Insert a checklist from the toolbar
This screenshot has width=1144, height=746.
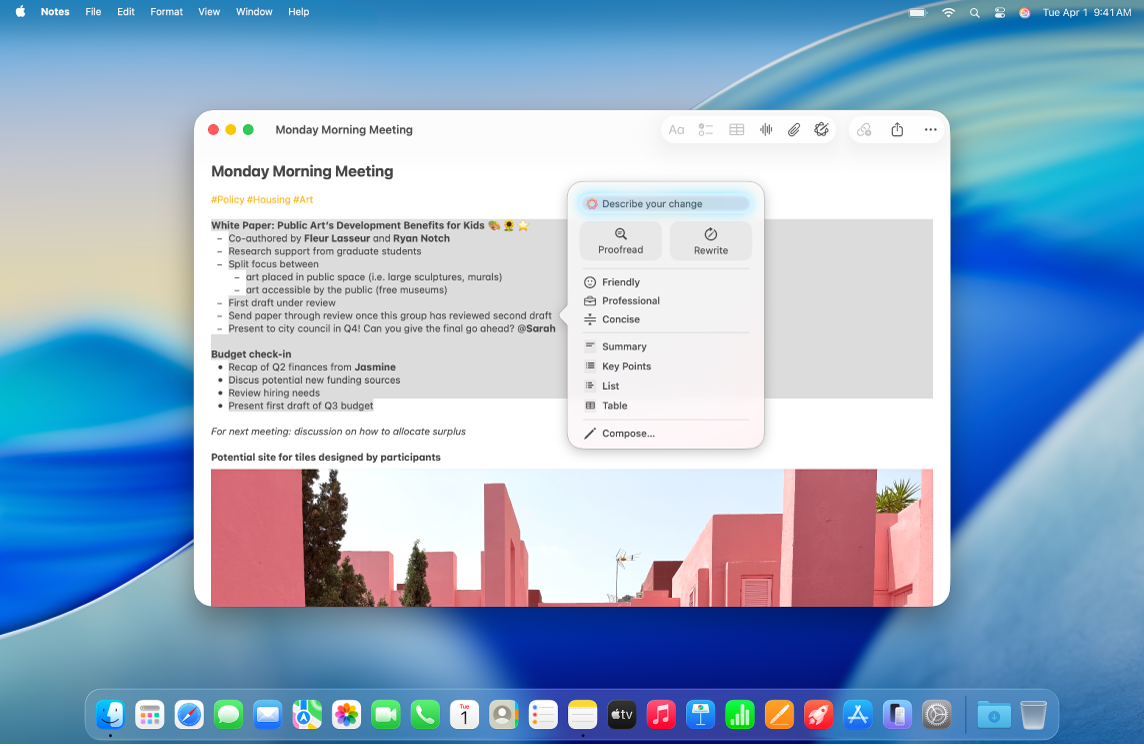pyautogui.click(x=707, y=130)
